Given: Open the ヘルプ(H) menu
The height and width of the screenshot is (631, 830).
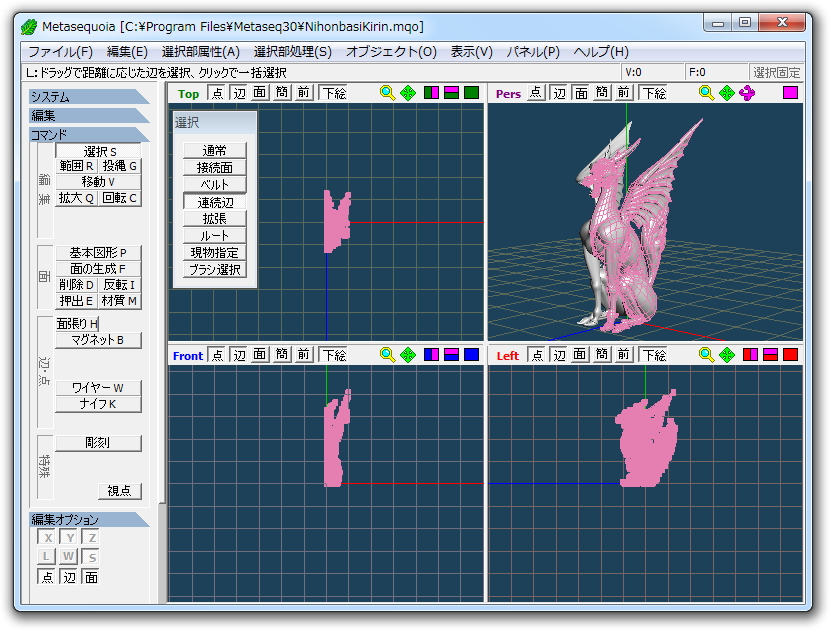Looking at the screenshot, I should [x=601, y=52].
